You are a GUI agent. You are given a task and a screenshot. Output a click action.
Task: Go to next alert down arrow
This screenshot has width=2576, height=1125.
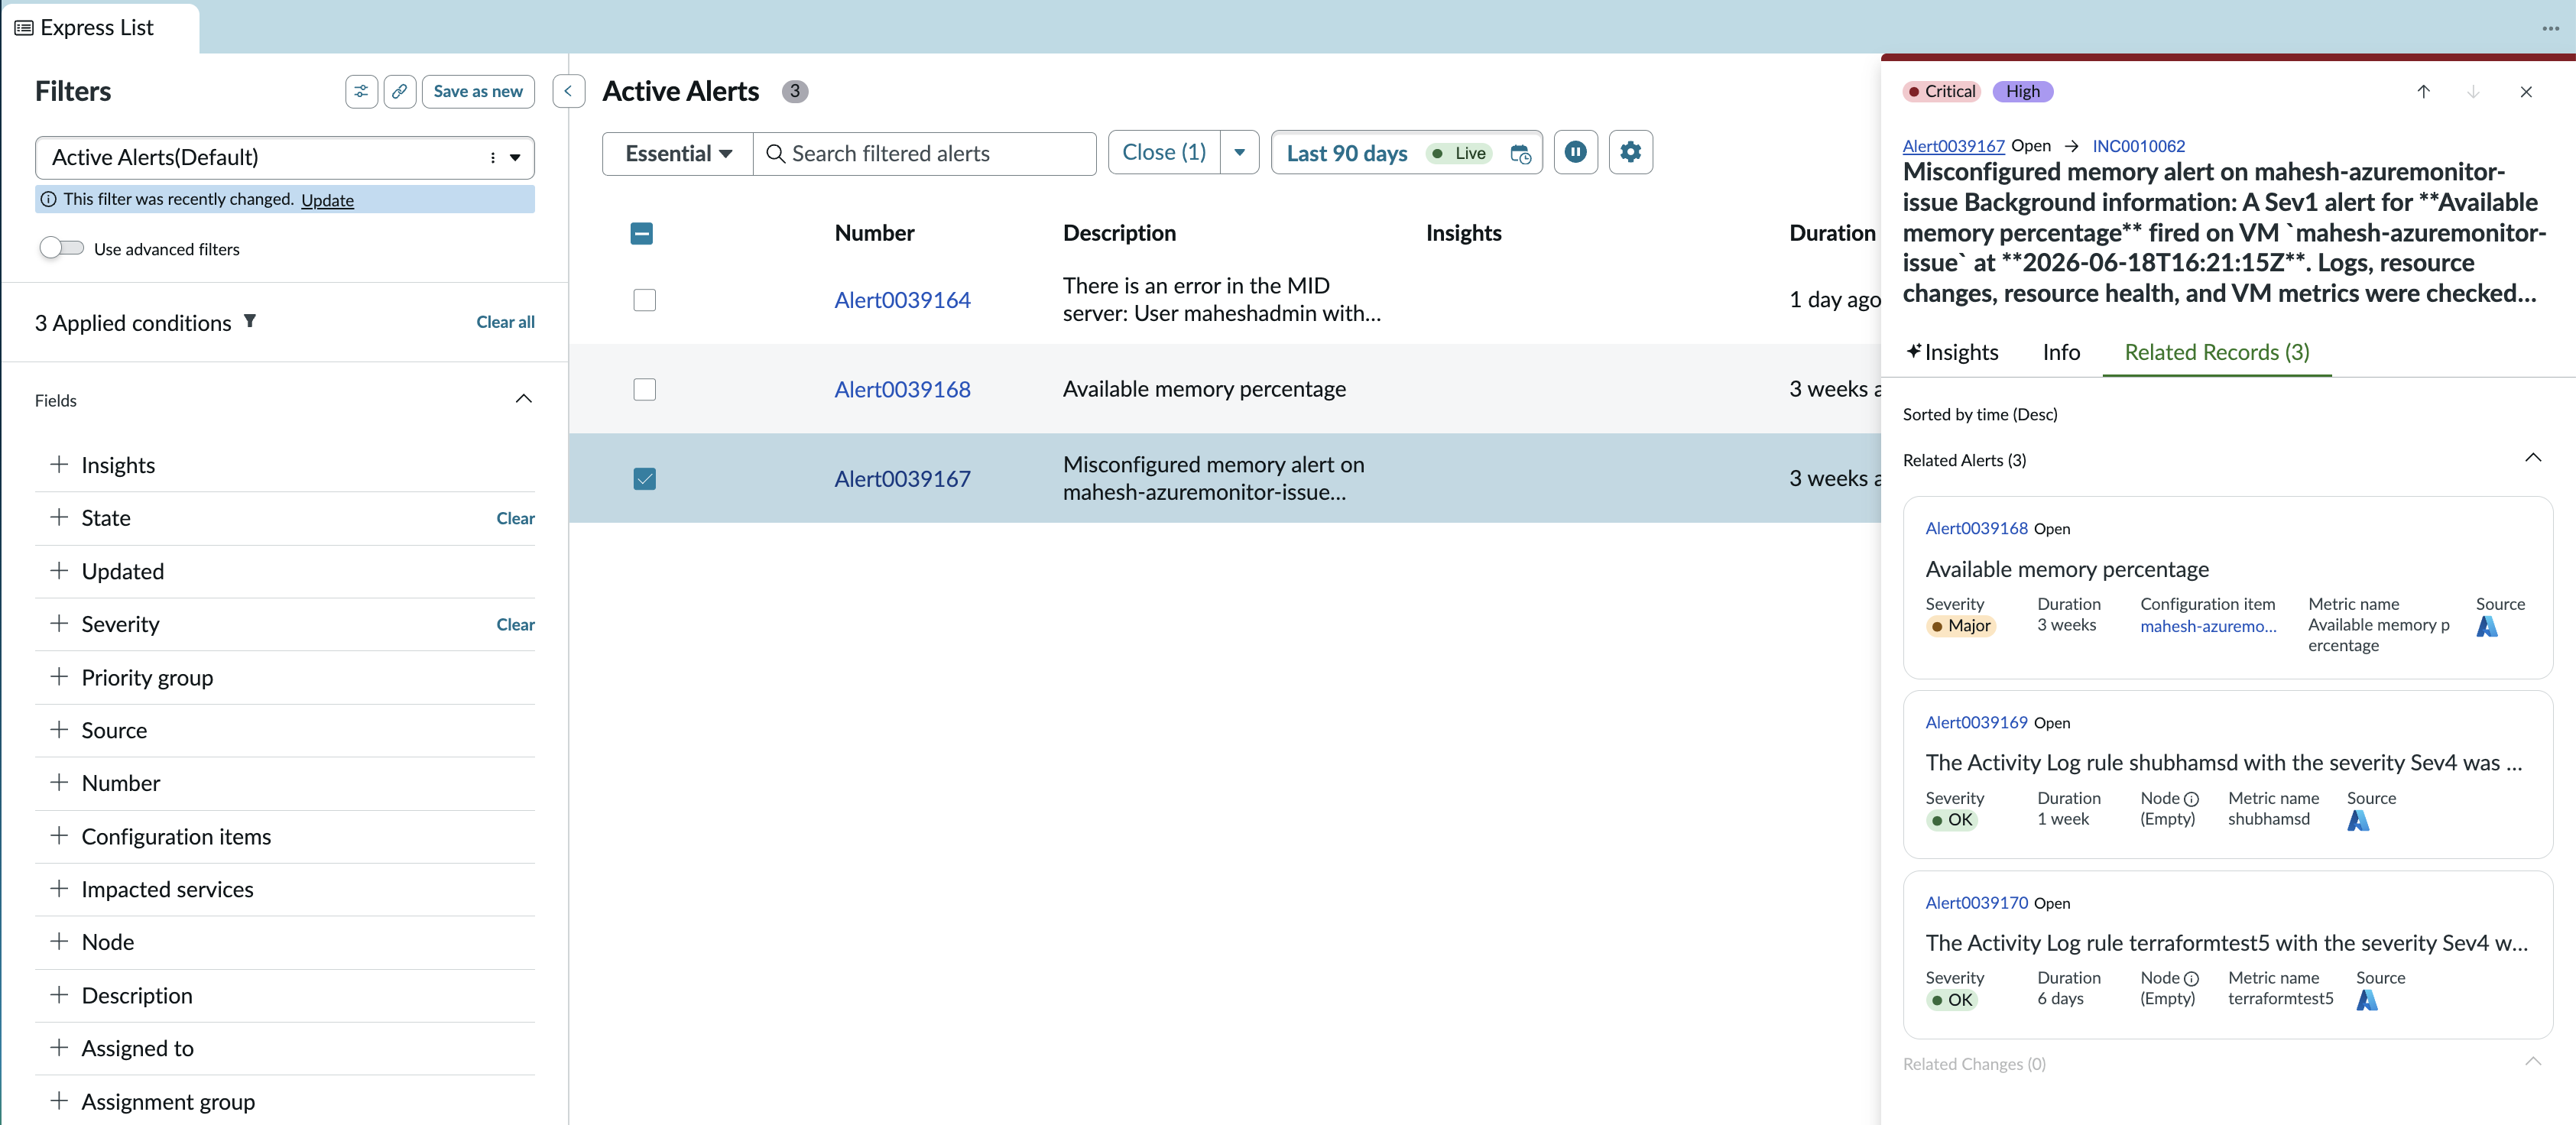(x=2473, y=91)
